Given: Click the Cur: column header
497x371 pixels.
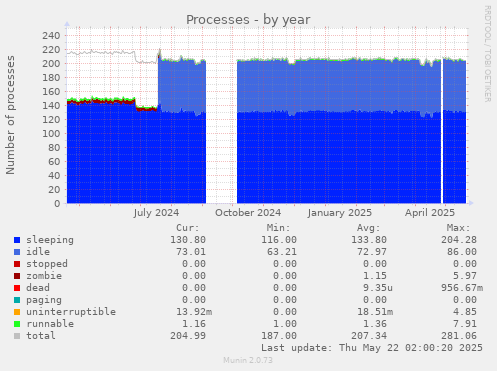Looking at the screenshot, I should 188,228.
